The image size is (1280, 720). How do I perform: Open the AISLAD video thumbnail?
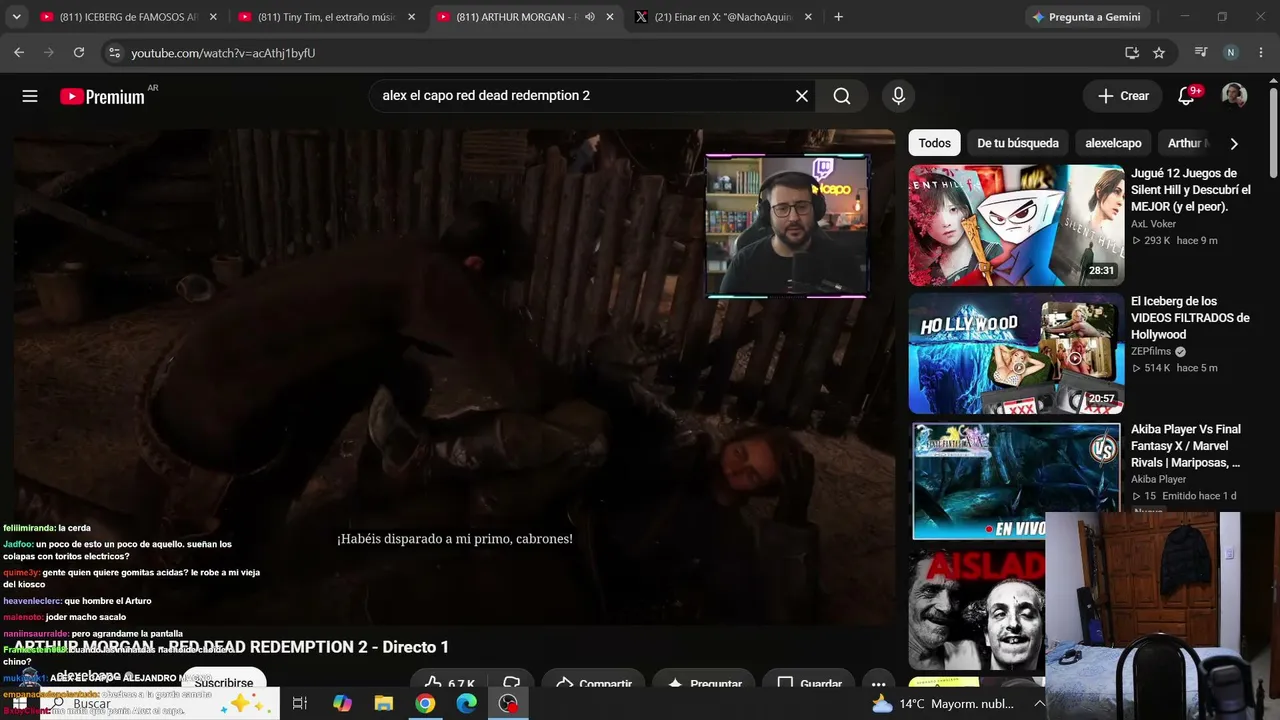point(977,609)
